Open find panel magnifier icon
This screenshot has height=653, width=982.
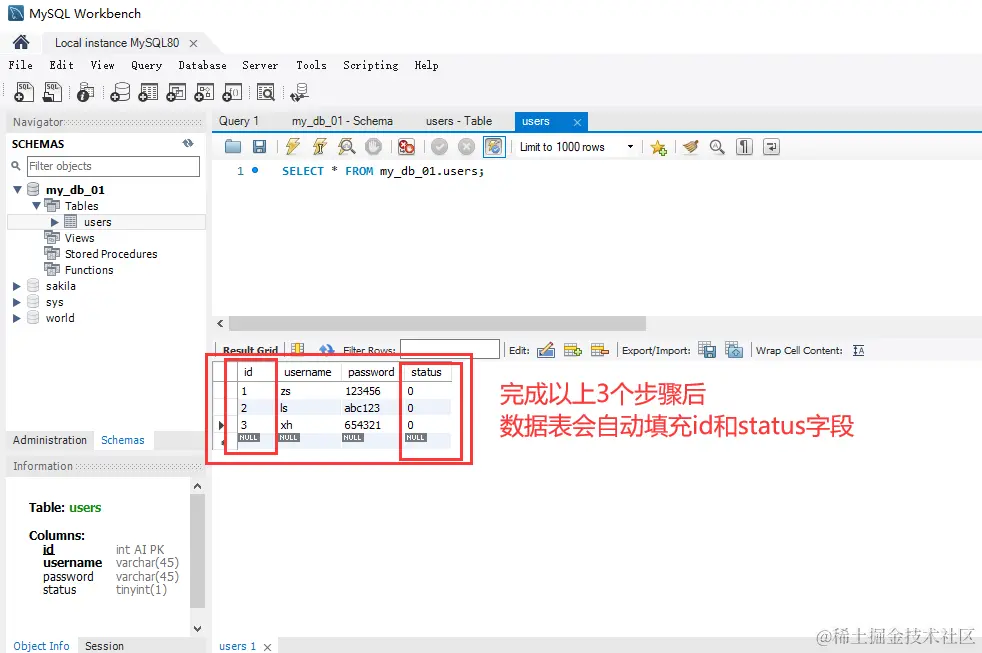[x=717, y=147]
